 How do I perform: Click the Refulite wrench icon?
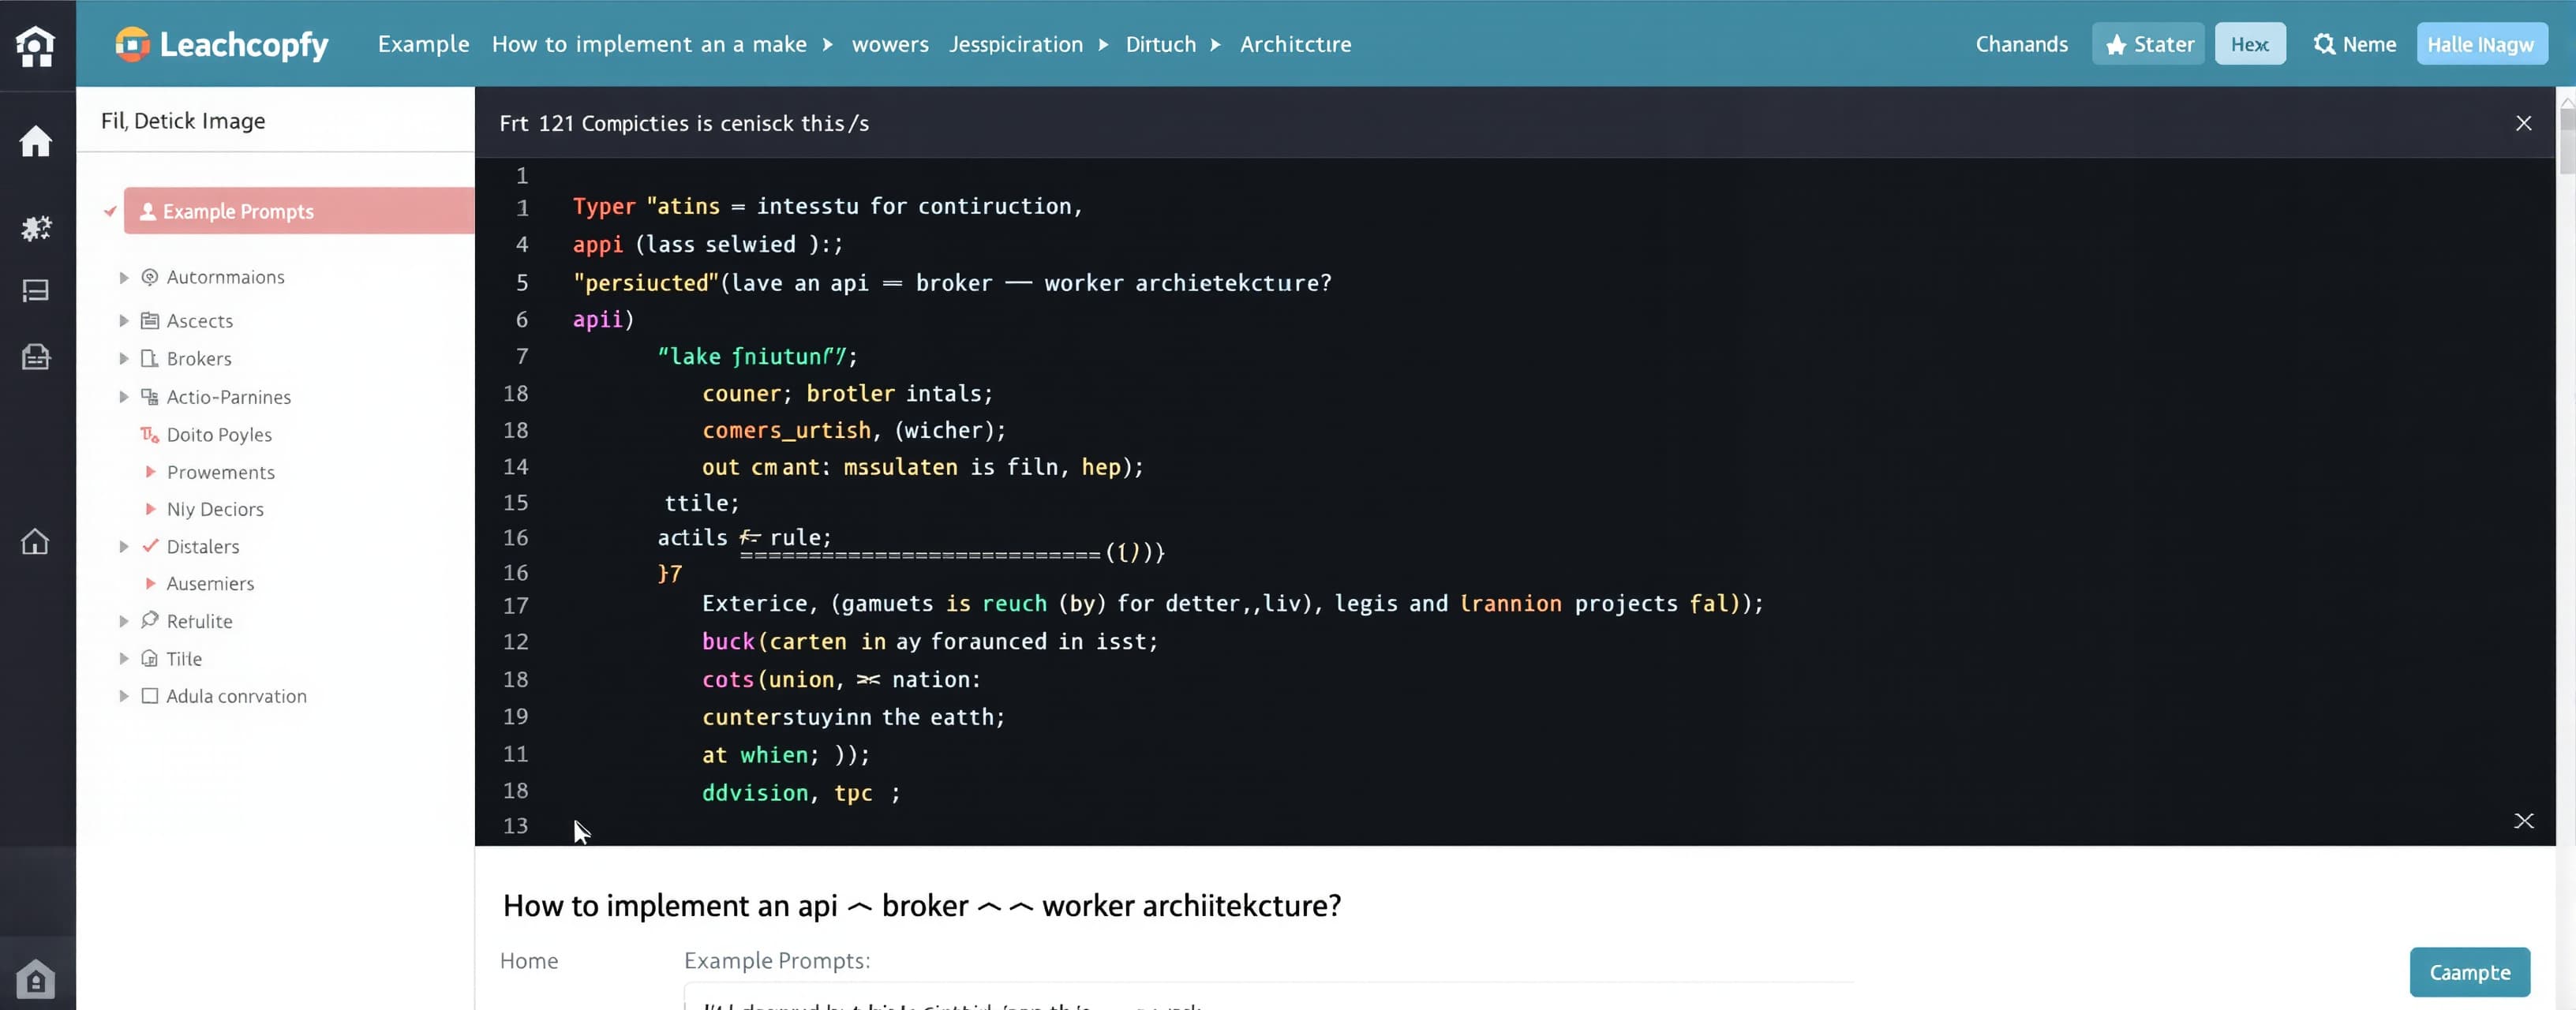(150, 620)
